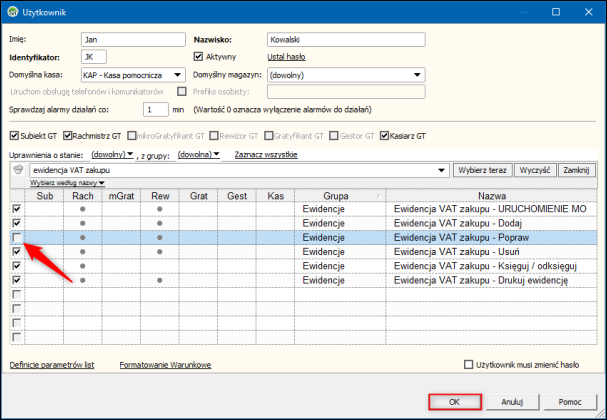Close the Użytkownik dialog window
Screen dimensions: 607x420
(x=590, y=13)
